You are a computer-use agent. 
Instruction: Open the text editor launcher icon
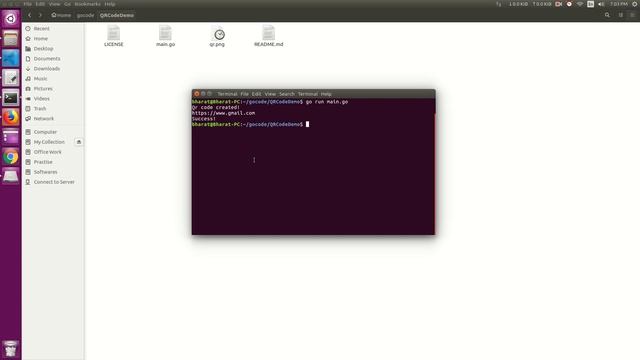click(x=11, y=78)
